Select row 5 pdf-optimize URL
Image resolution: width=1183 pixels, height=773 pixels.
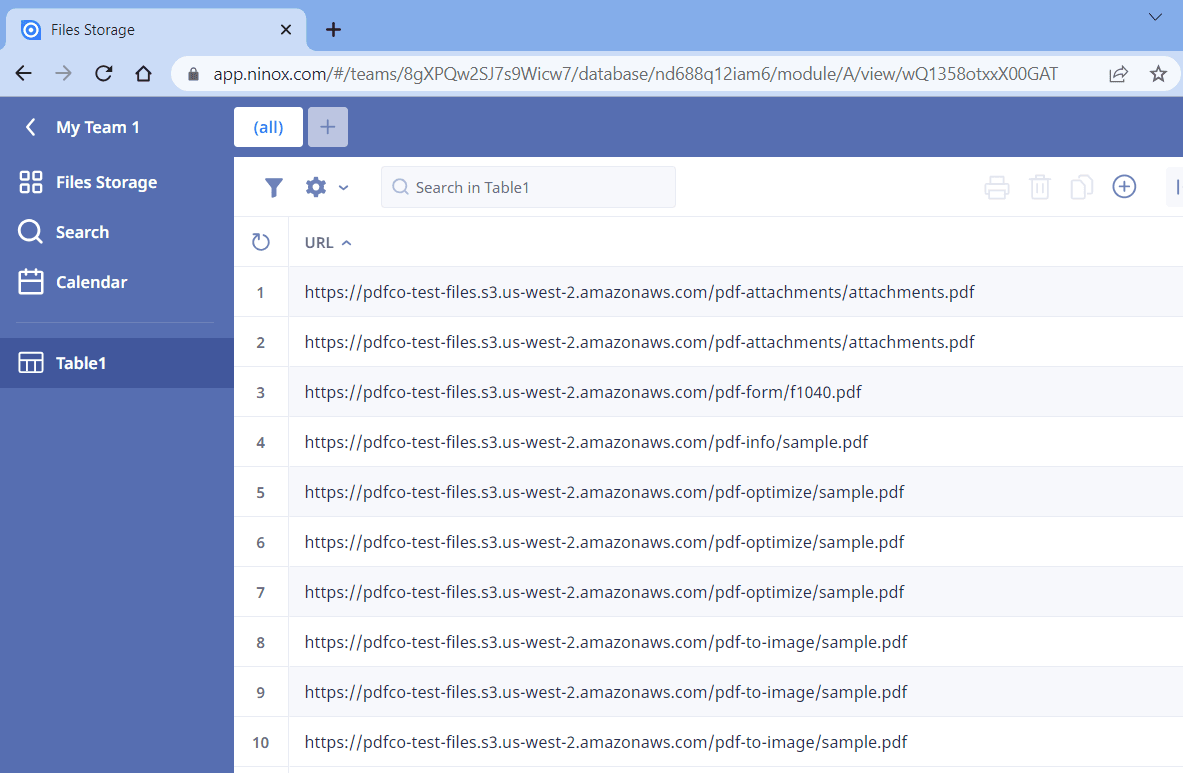click(604, 492)
